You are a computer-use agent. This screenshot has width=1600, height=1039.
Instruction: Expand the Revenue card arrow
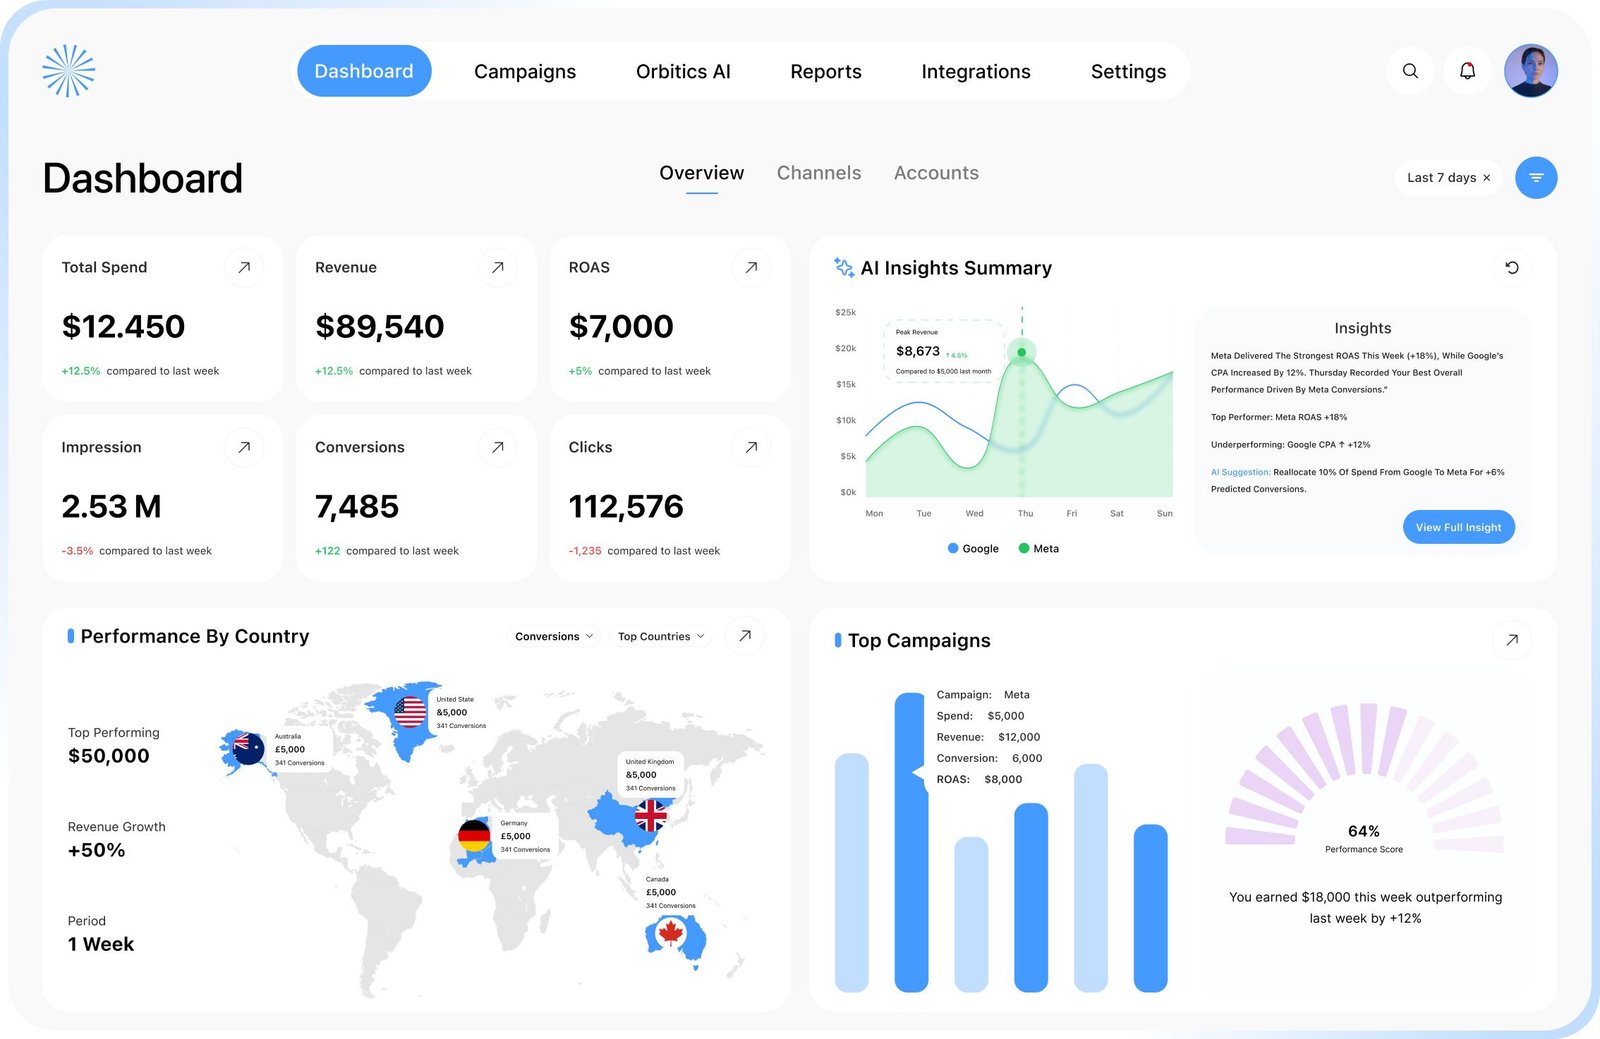(497, 267)
